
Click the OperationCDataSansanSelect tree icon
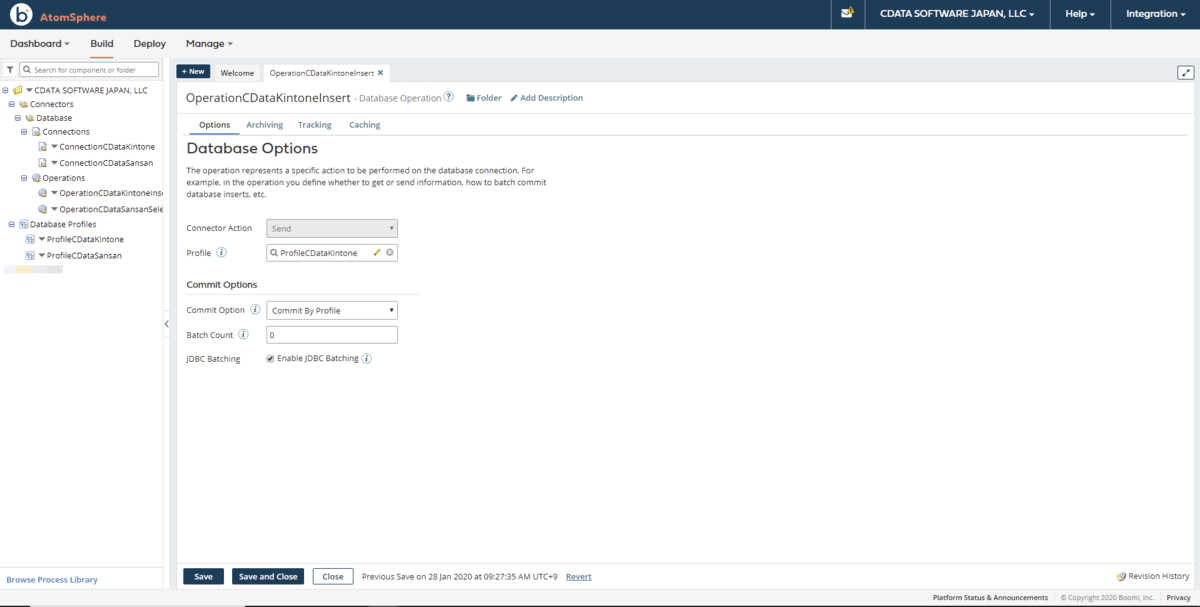[42, 209]
